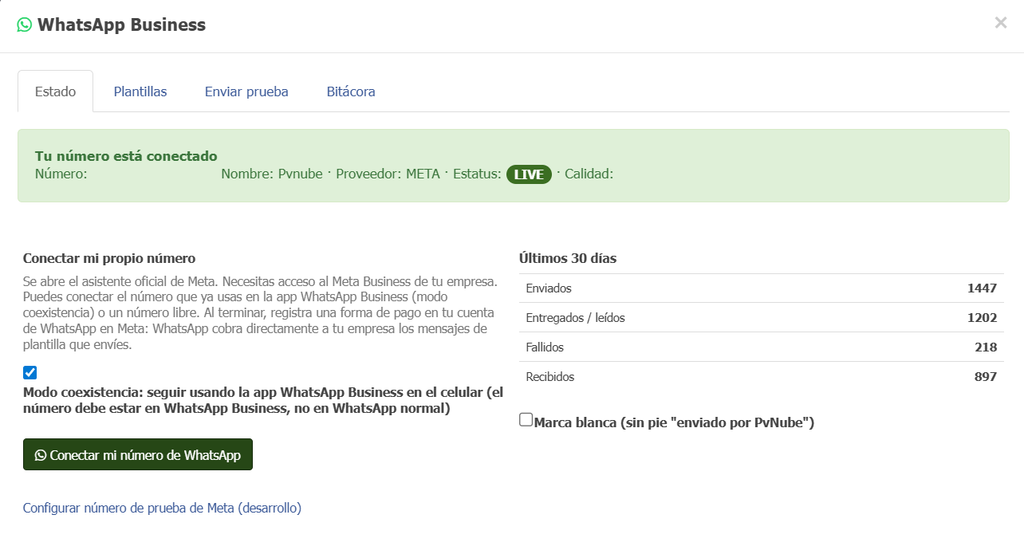Click the 'Conectar mi propio número' heading
The image size is (1024, 553).
pos(109,258)
